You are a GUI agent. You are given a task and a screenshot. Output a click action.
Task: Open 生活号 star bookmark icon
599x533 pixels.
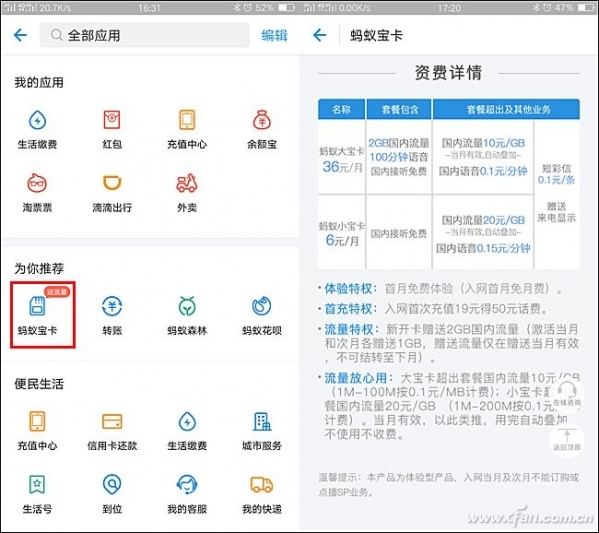point(37,494)
